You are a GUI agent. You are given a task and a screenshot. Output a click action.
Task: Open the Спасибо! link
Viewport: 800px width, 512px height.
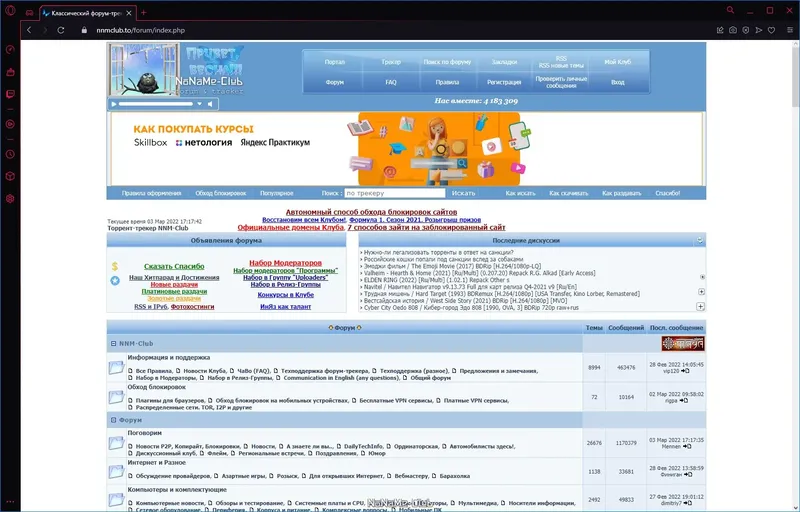667,193
